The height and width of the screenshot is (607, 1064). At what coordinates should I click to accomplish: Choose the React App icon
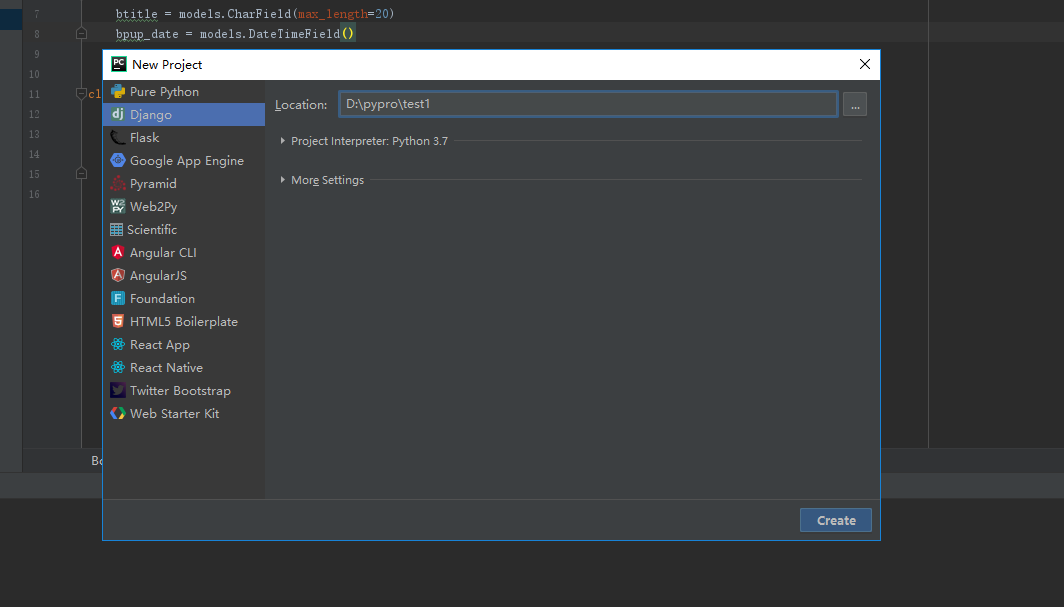[x=118, y=345]
